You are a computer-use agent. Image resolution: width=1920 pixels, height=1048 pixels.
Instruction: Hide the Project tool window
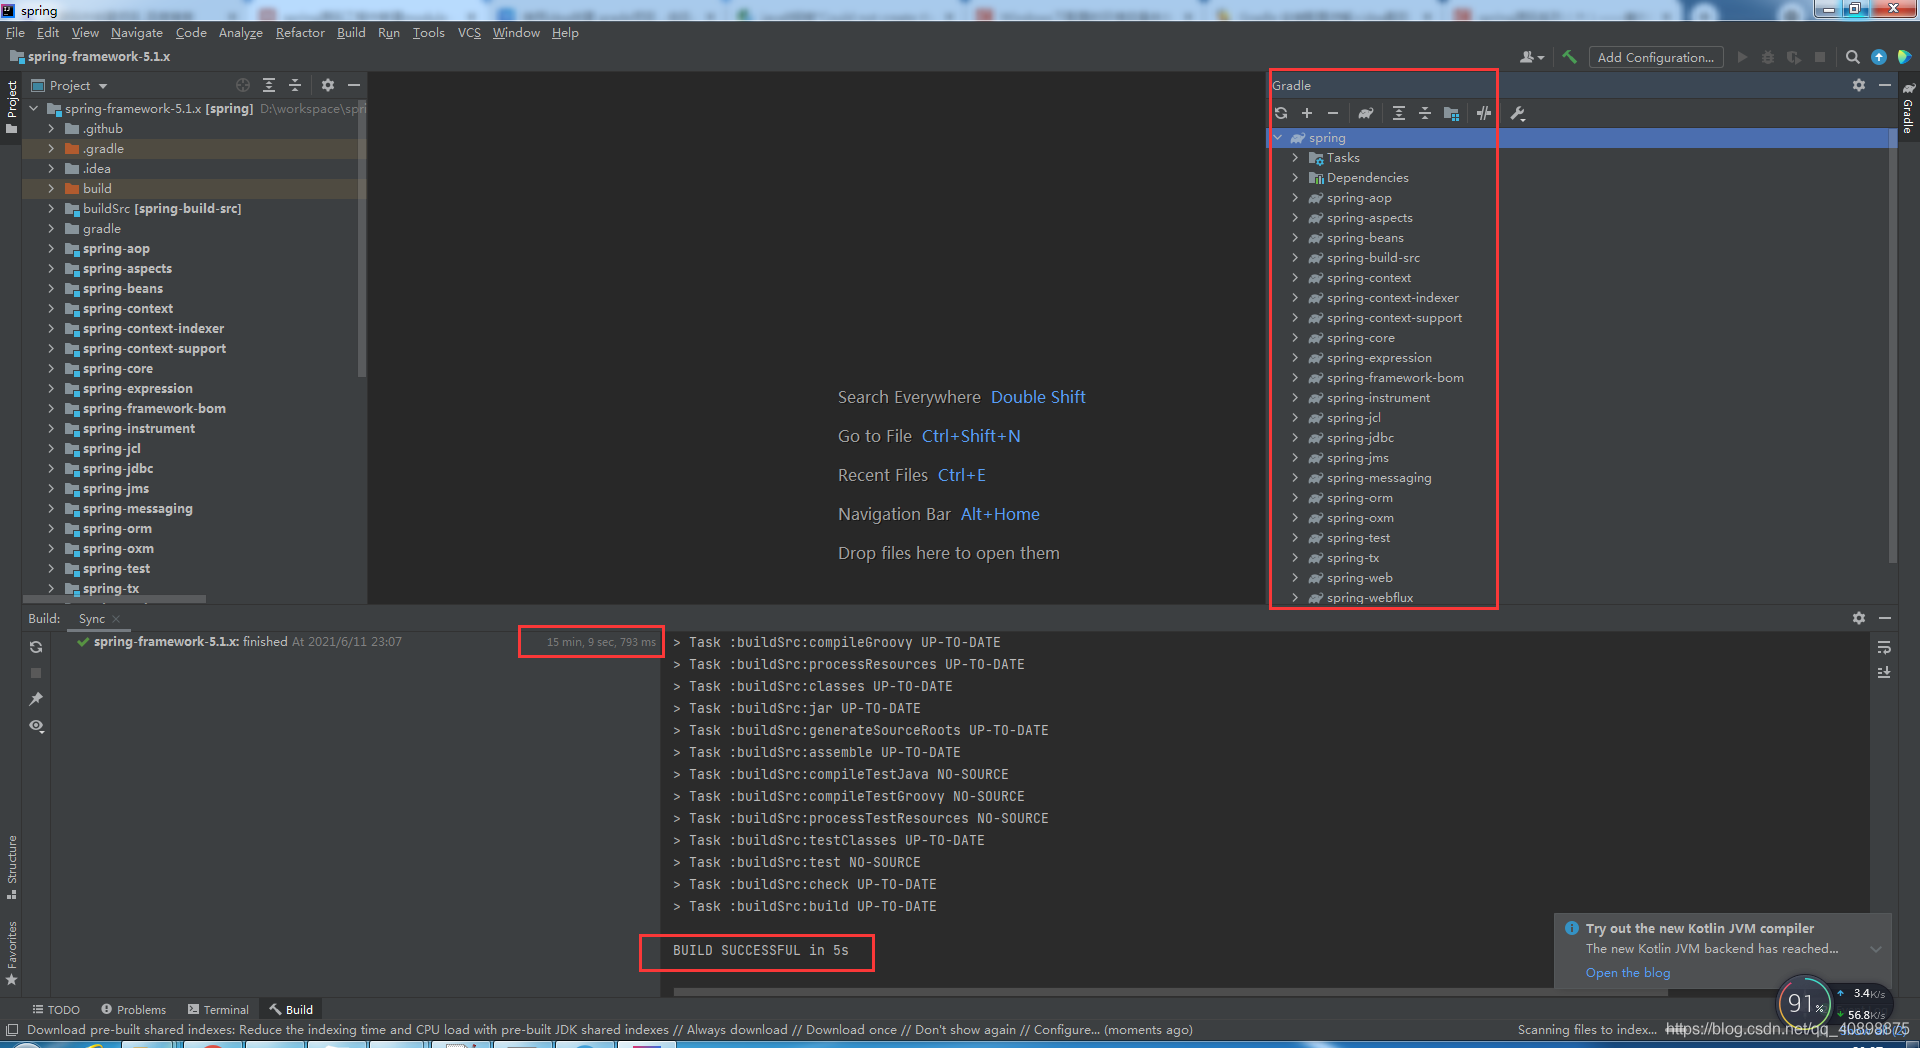point(354,85)
